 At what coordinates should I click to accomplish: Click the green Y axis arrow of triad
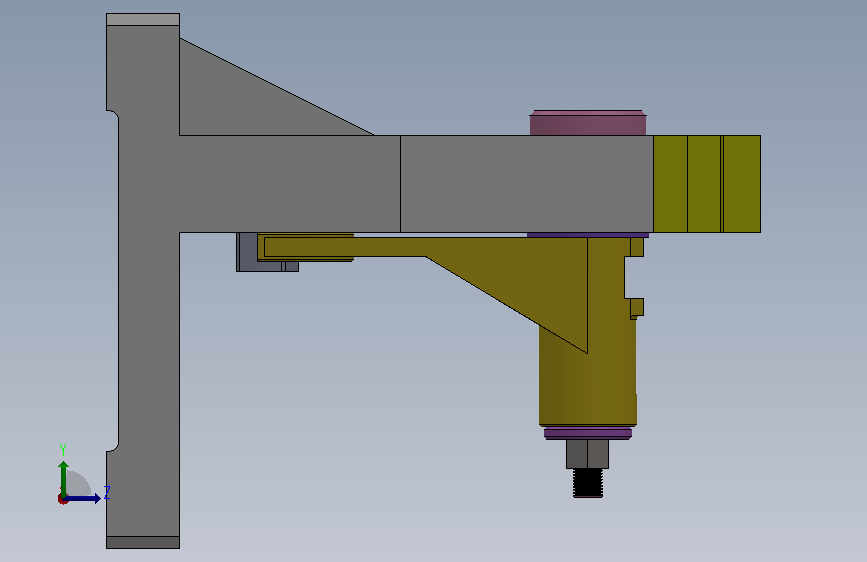(x=63, y=478)
